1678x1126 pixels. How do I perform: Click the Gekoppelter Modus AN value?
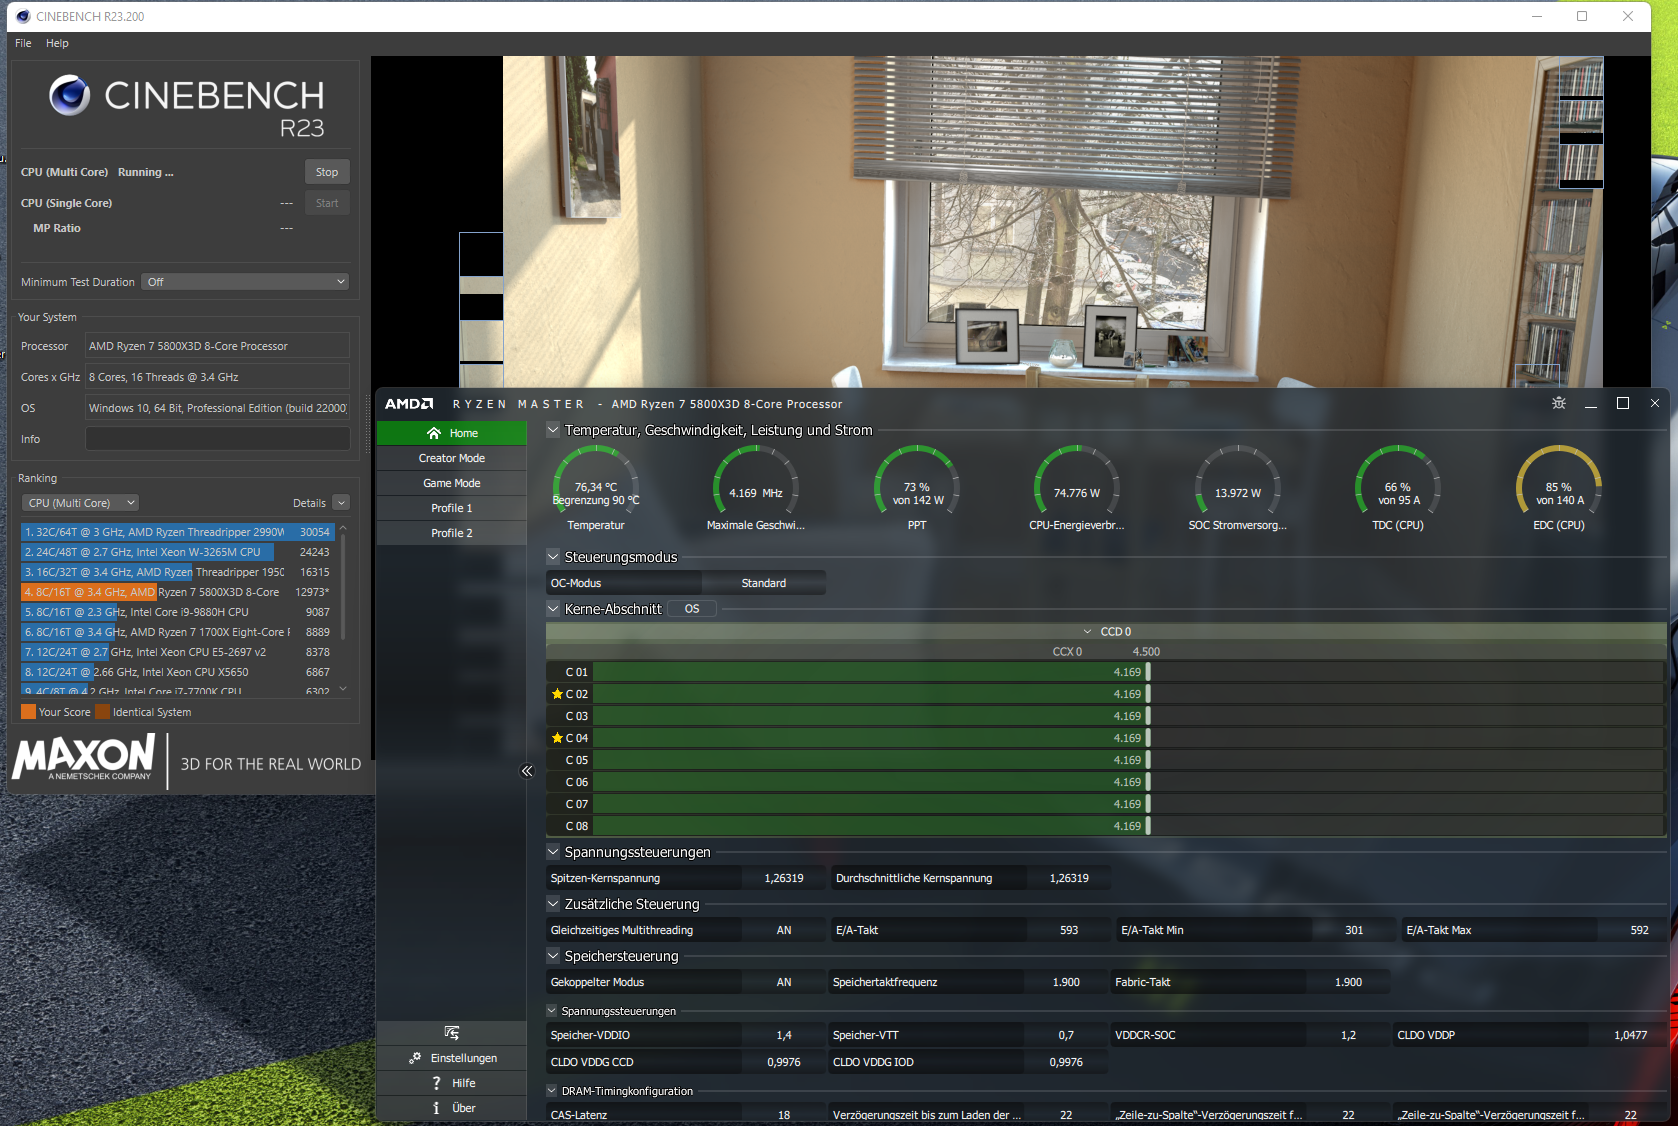[x=784, y=982]
